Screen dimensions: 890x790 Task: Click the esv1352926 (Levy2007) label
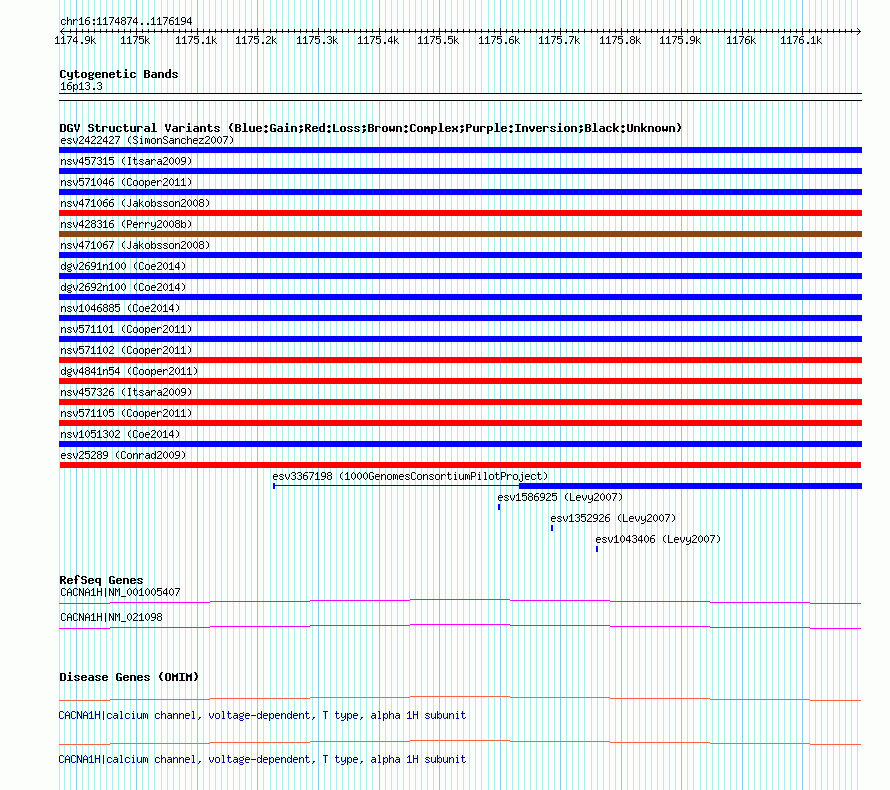[614, 518]
